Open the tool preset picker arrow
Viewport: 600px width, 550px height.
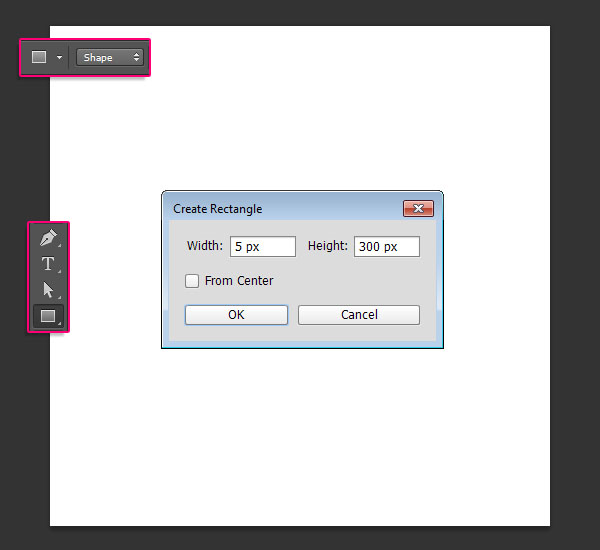click(x=59, y=57)
